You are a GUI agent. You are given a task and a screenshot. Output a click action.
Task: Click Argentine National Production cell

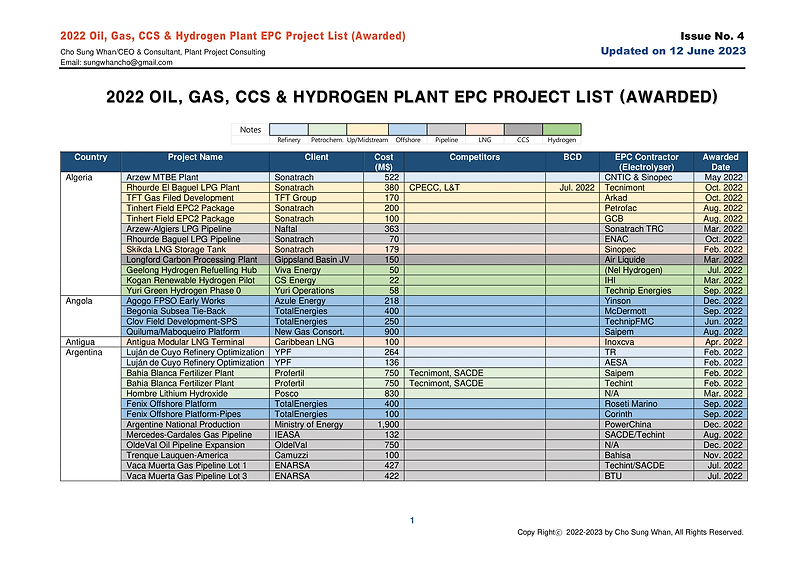[x=195, y=424]
